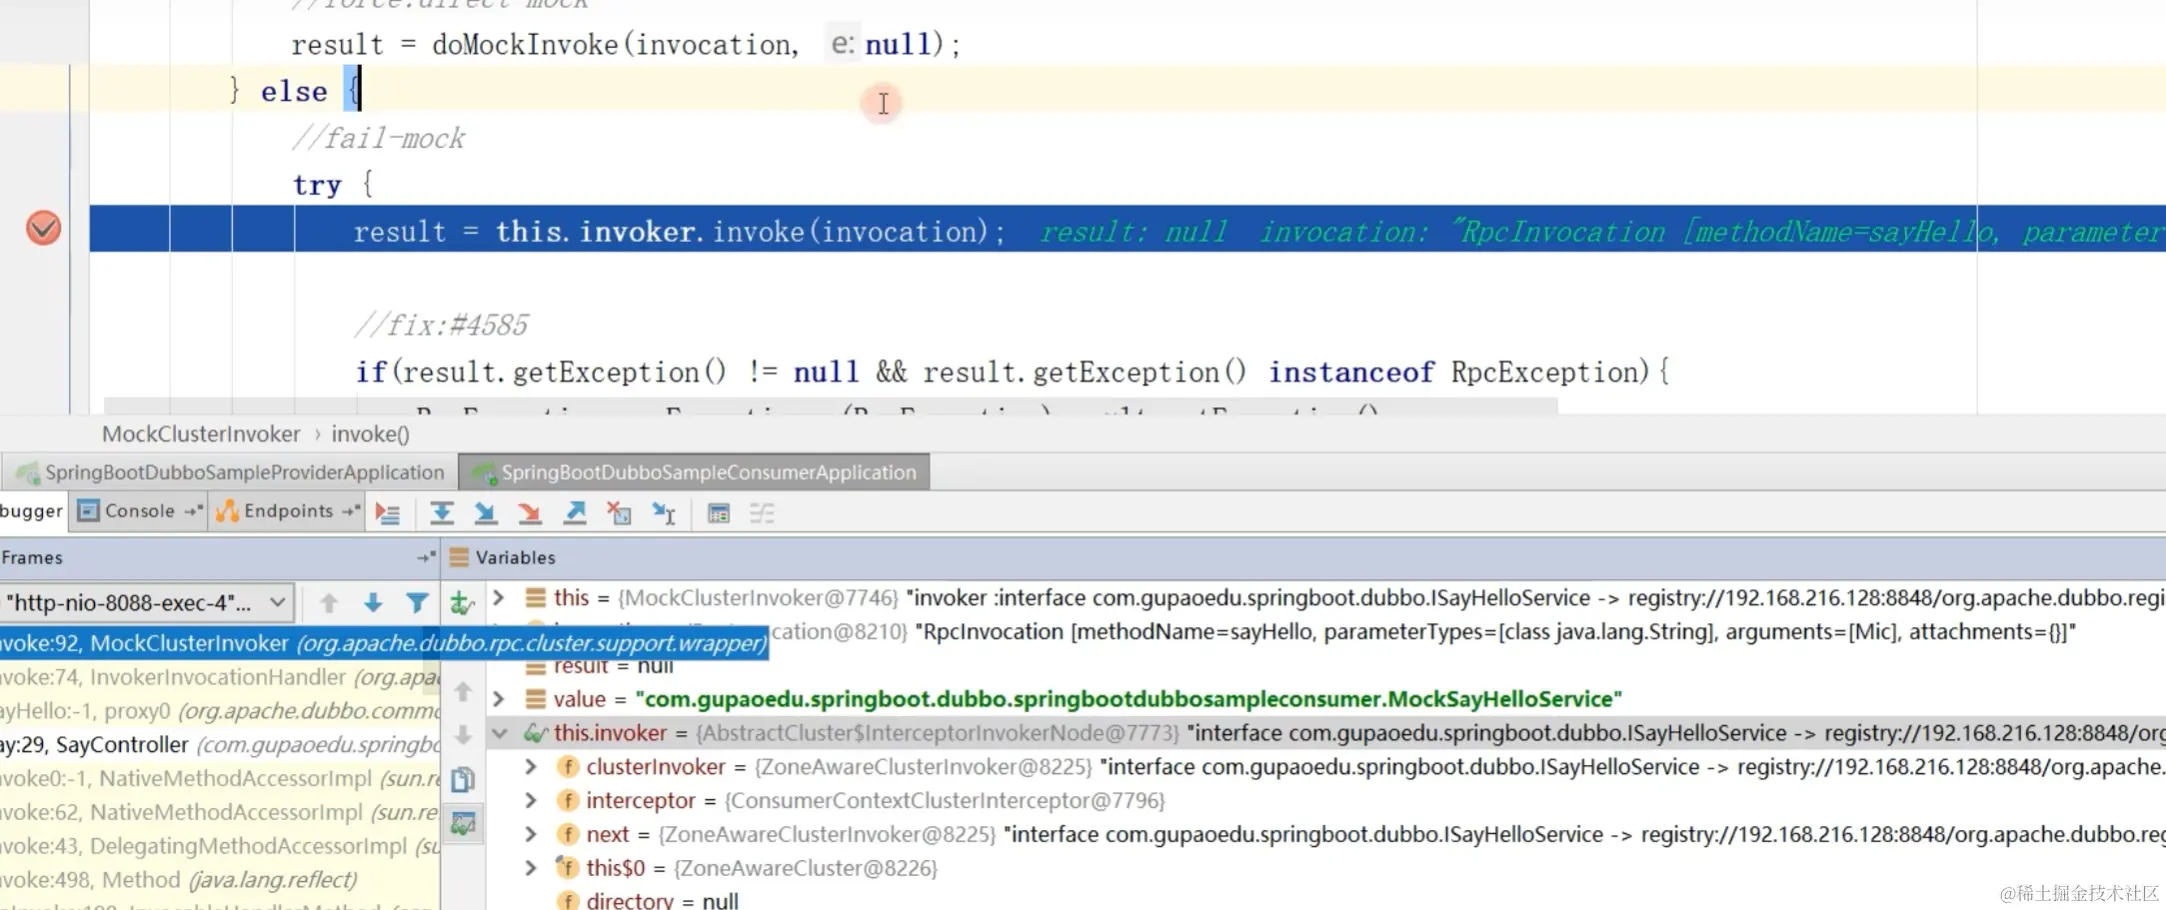This screenshot has width=2166, height=910.
Task: Switch to SpringBootDubboSampleConsumerApplication debug tab
Action: pyautogui.click(x=695, y=472)
